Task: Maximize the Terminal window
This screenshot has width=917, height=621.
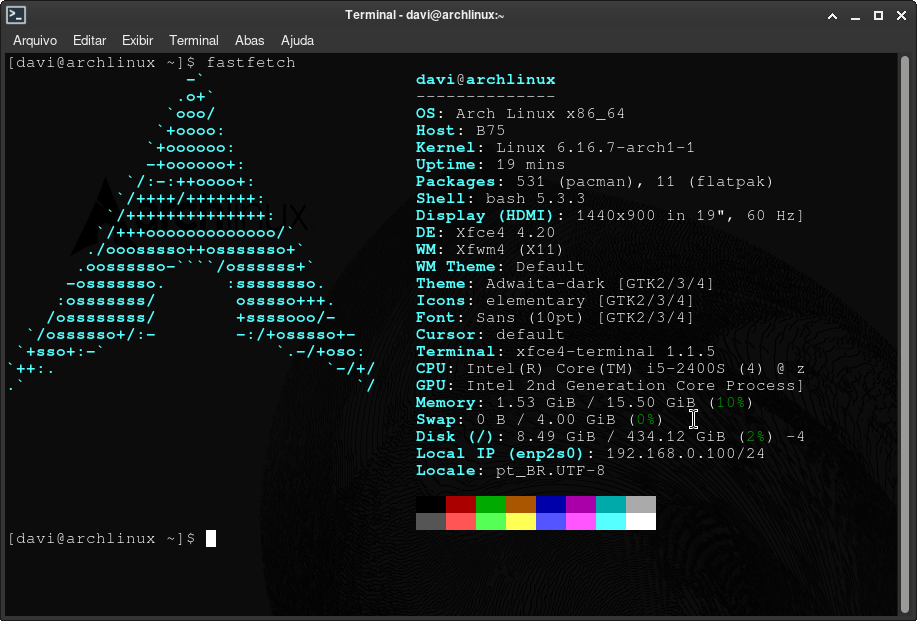Action: coord(878,15)
